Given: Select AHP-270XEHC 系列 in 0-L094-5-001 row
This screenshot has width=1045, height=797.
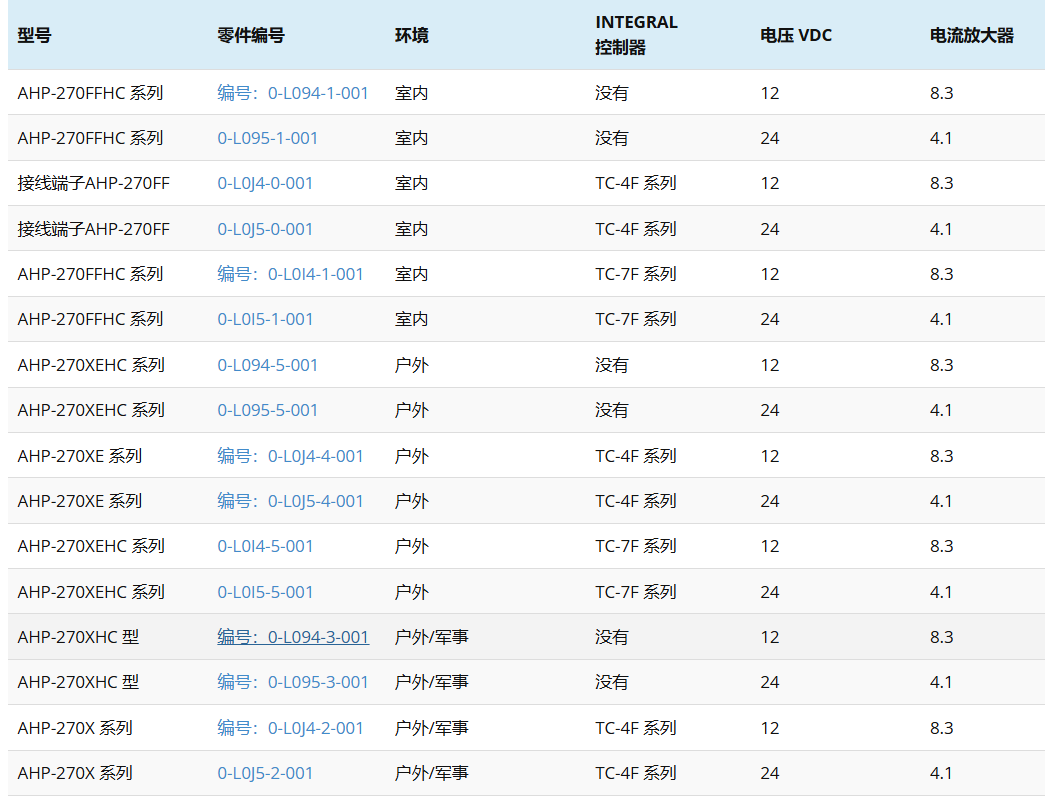Looking at the screenshot, I should 91,365.
